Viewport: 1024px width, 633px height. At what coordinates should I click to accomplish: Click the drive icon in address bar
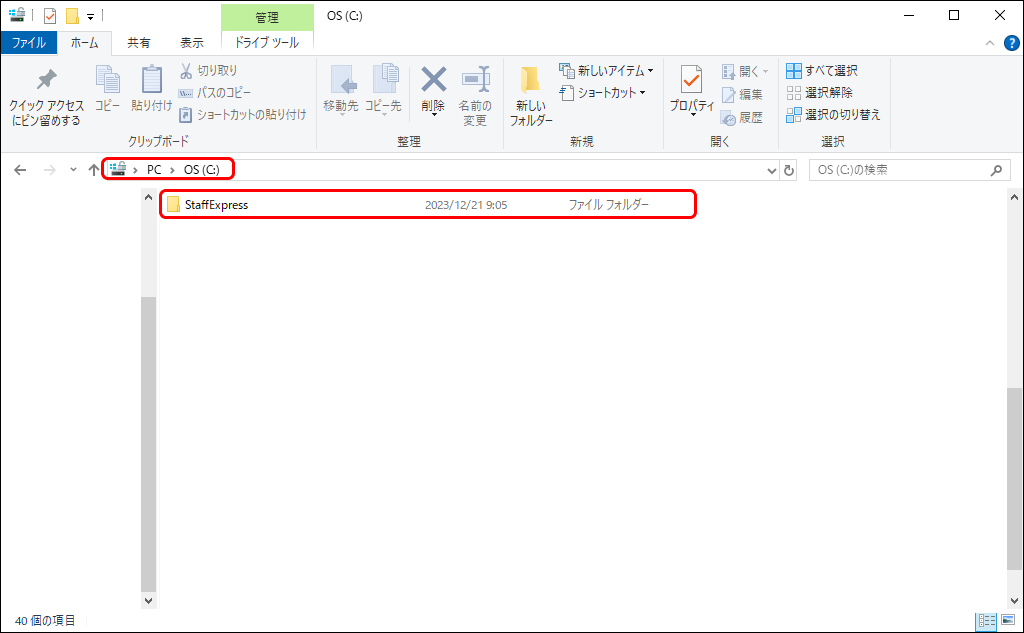(118, 169)
